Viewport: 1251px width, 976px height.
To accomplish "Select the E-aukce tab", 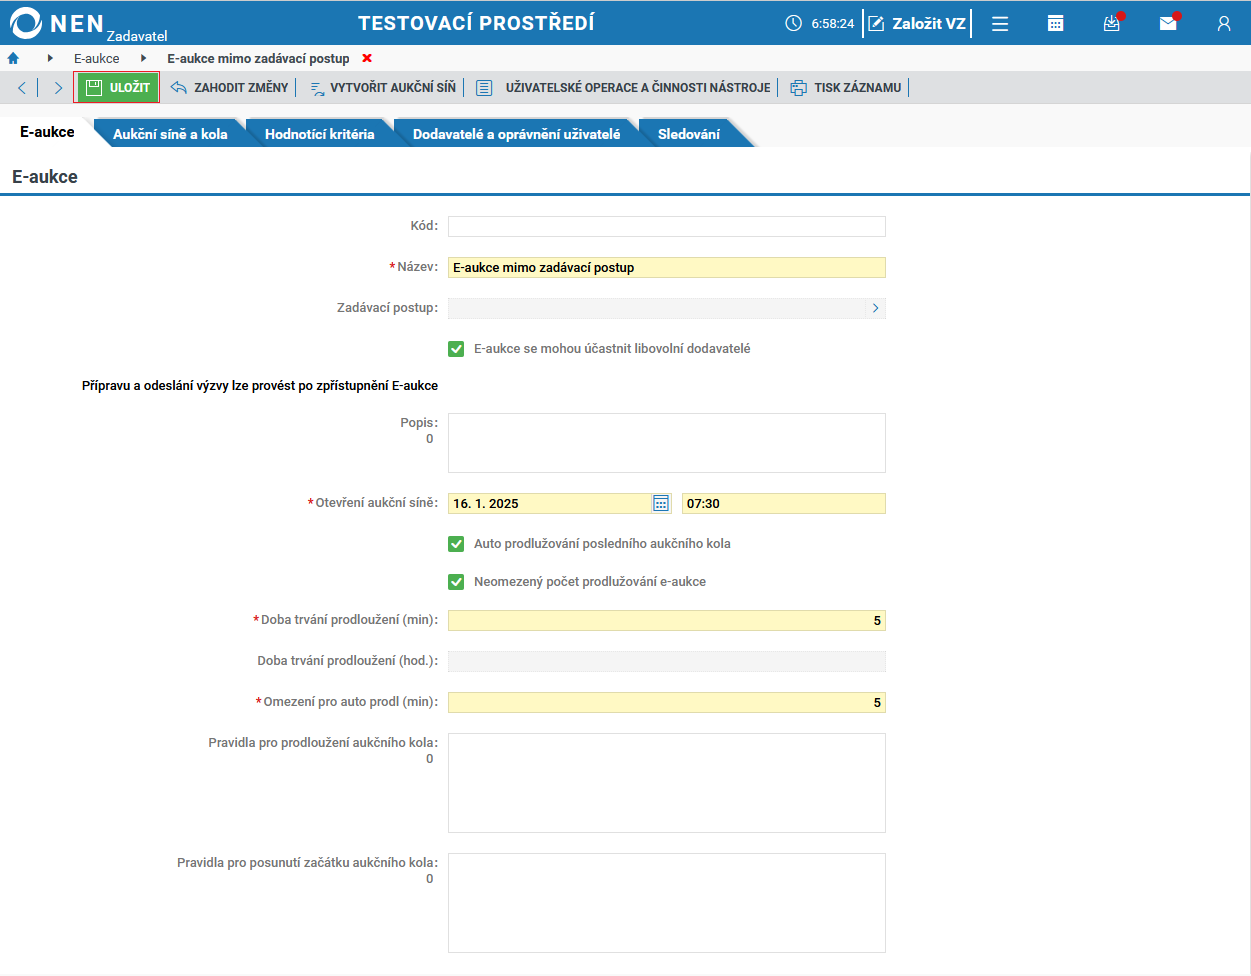I will point(47,132).
